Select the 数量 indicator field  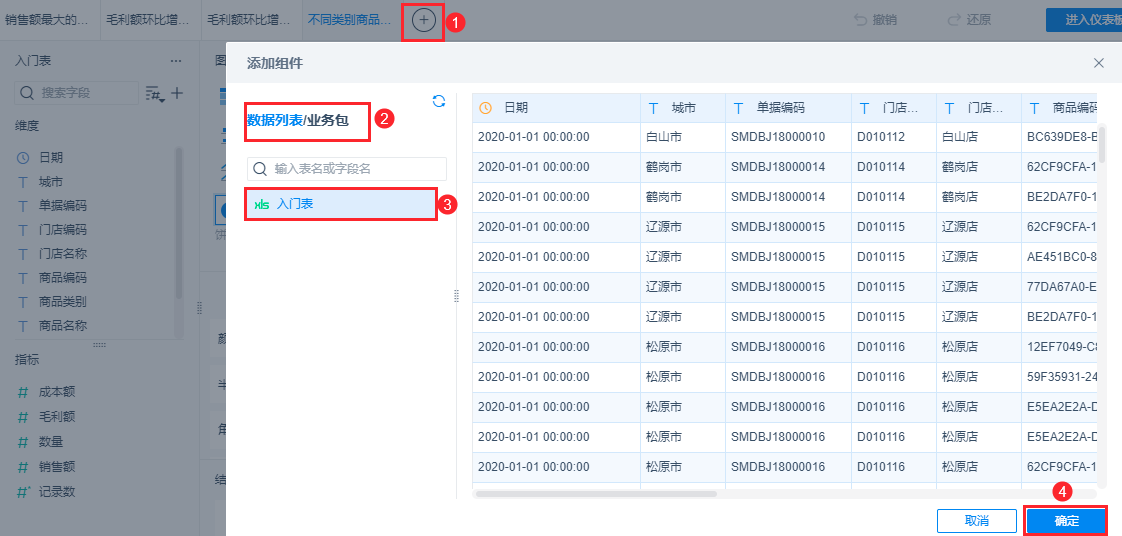(x=51, y=442)
